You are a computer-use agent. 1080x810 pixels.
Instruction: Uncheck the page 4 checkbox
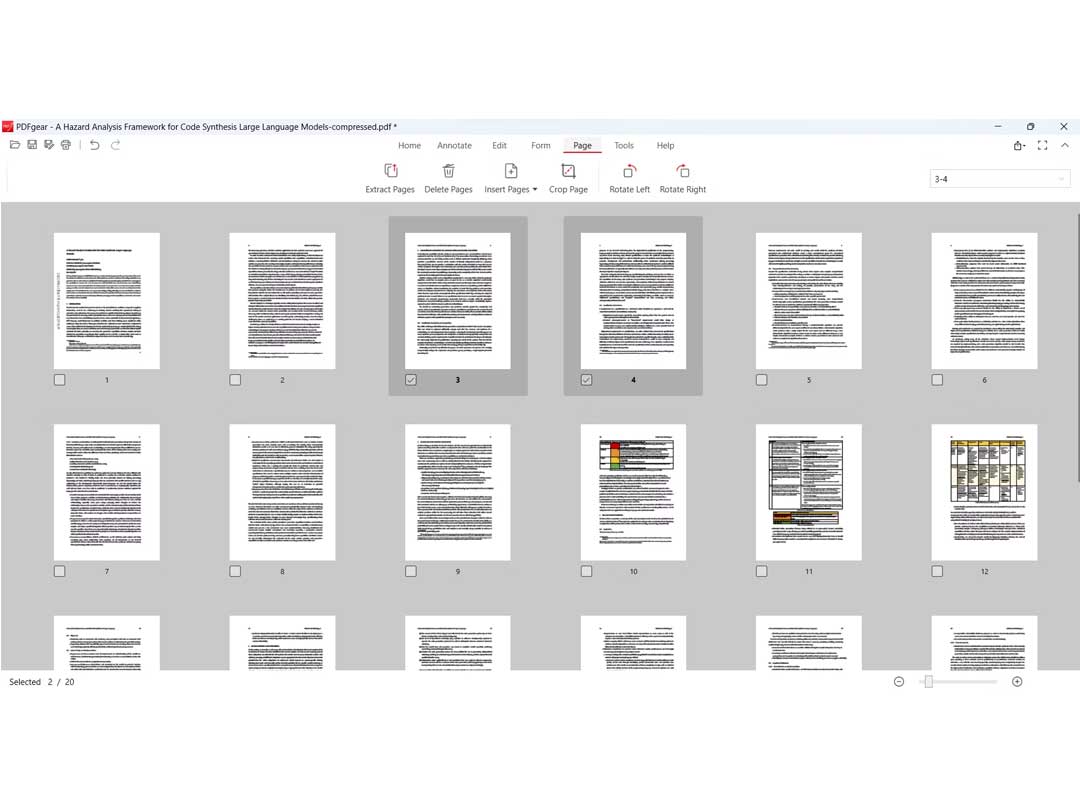pos(586,380)
